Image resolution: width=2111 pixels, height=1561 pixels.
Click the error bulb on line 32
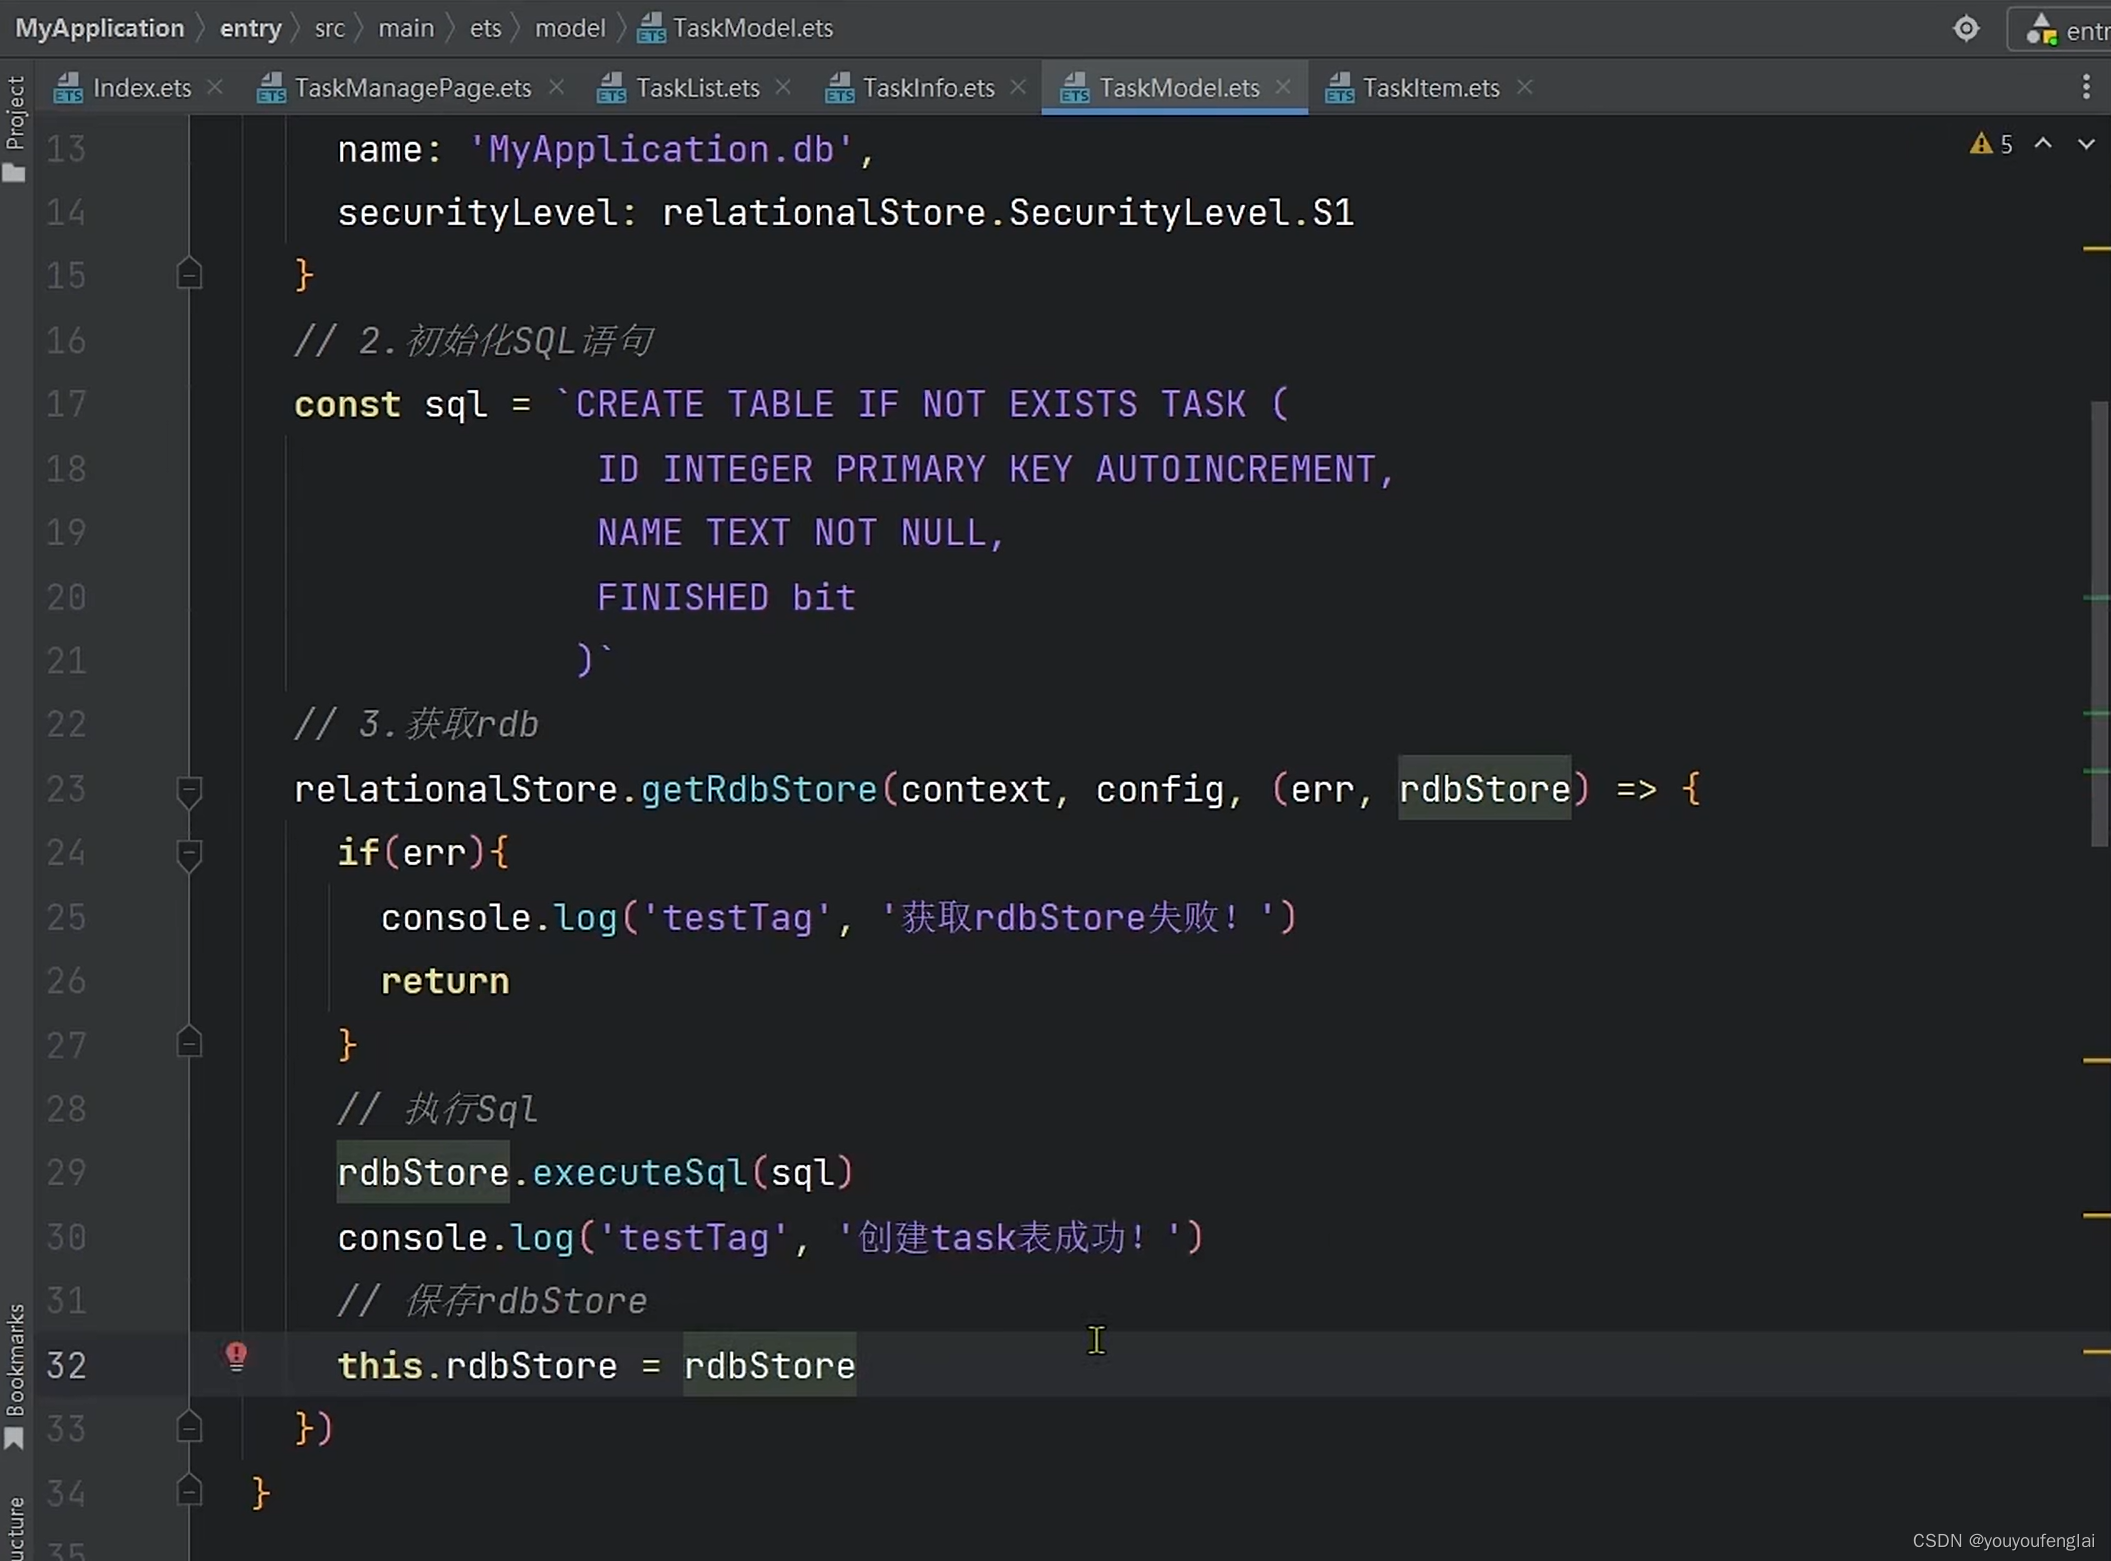click(236, 1356)
